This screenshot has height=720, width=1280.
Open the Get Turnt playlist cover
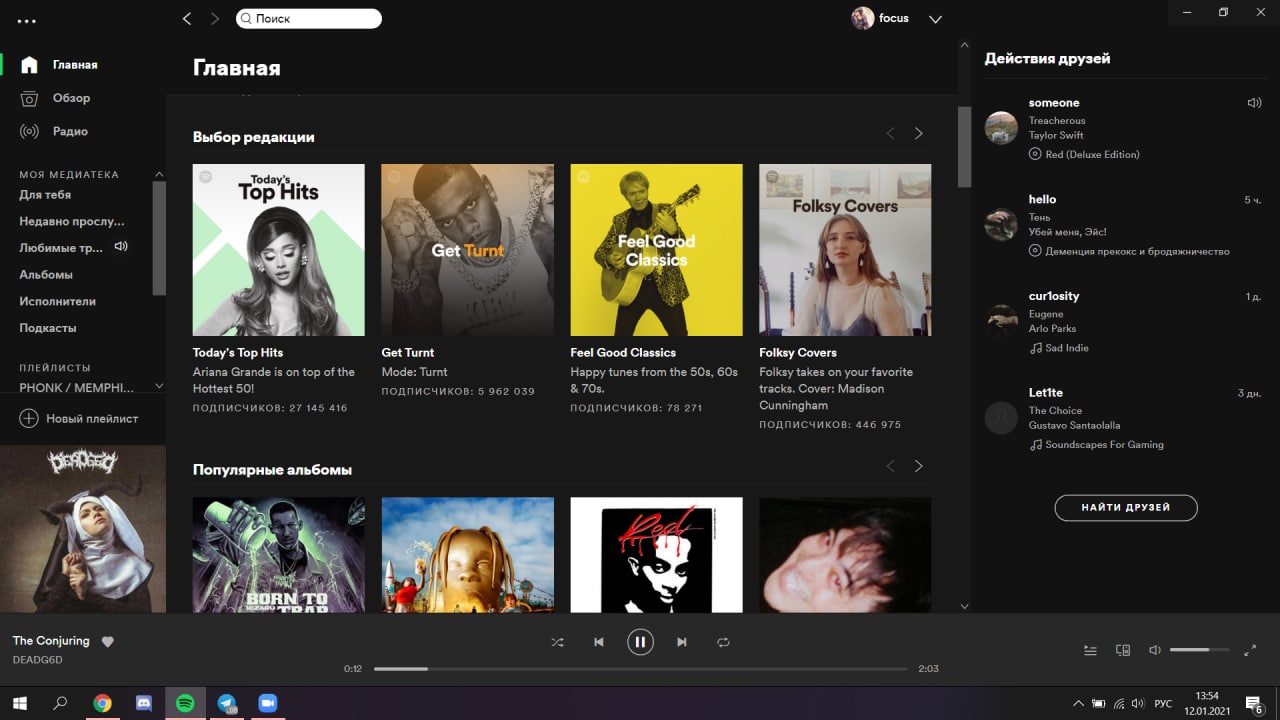[x=468, y=250]
